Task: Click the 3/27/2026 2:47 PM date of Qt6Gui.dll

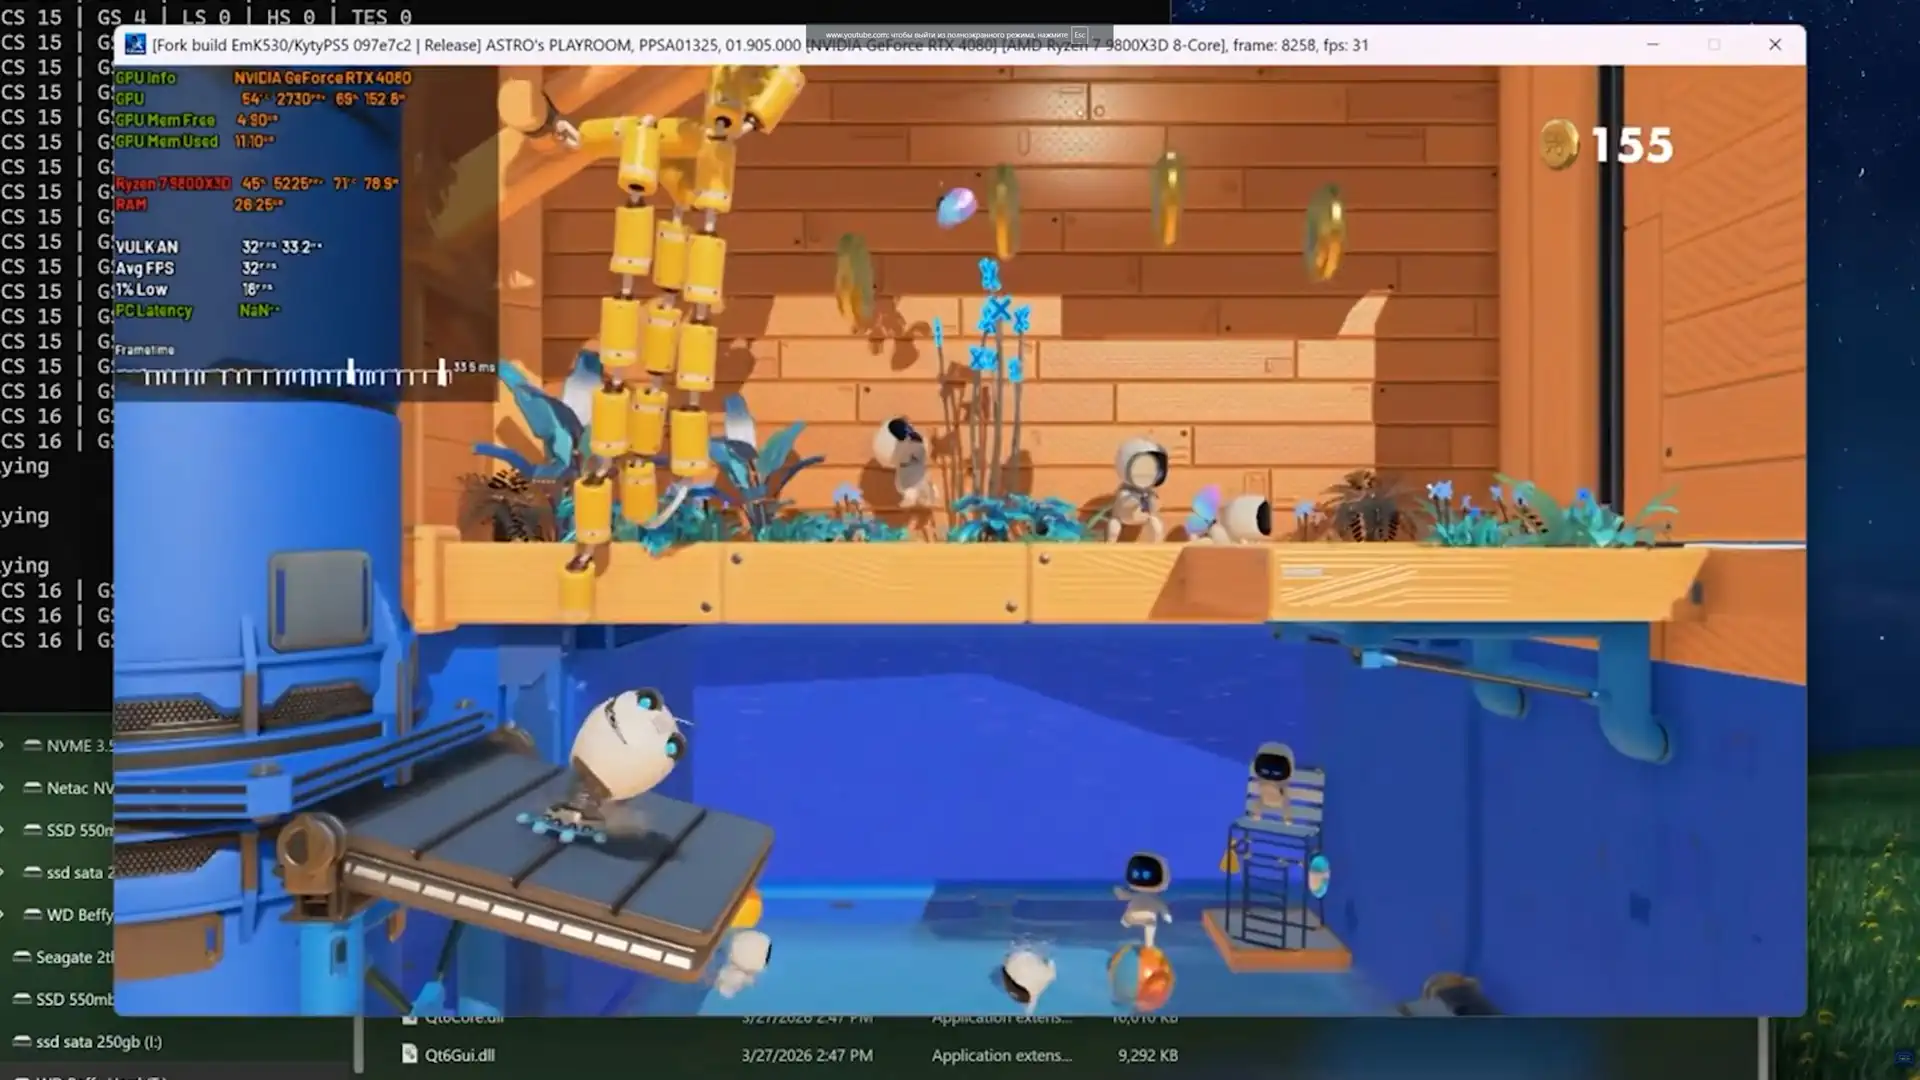Action: coord(807,1055)
